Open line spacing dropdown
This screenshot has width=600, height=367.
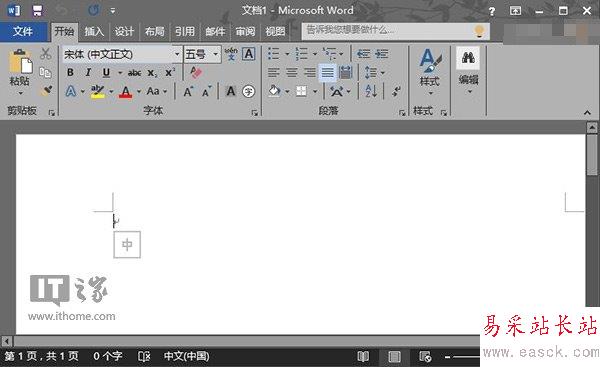coord(374,72)
